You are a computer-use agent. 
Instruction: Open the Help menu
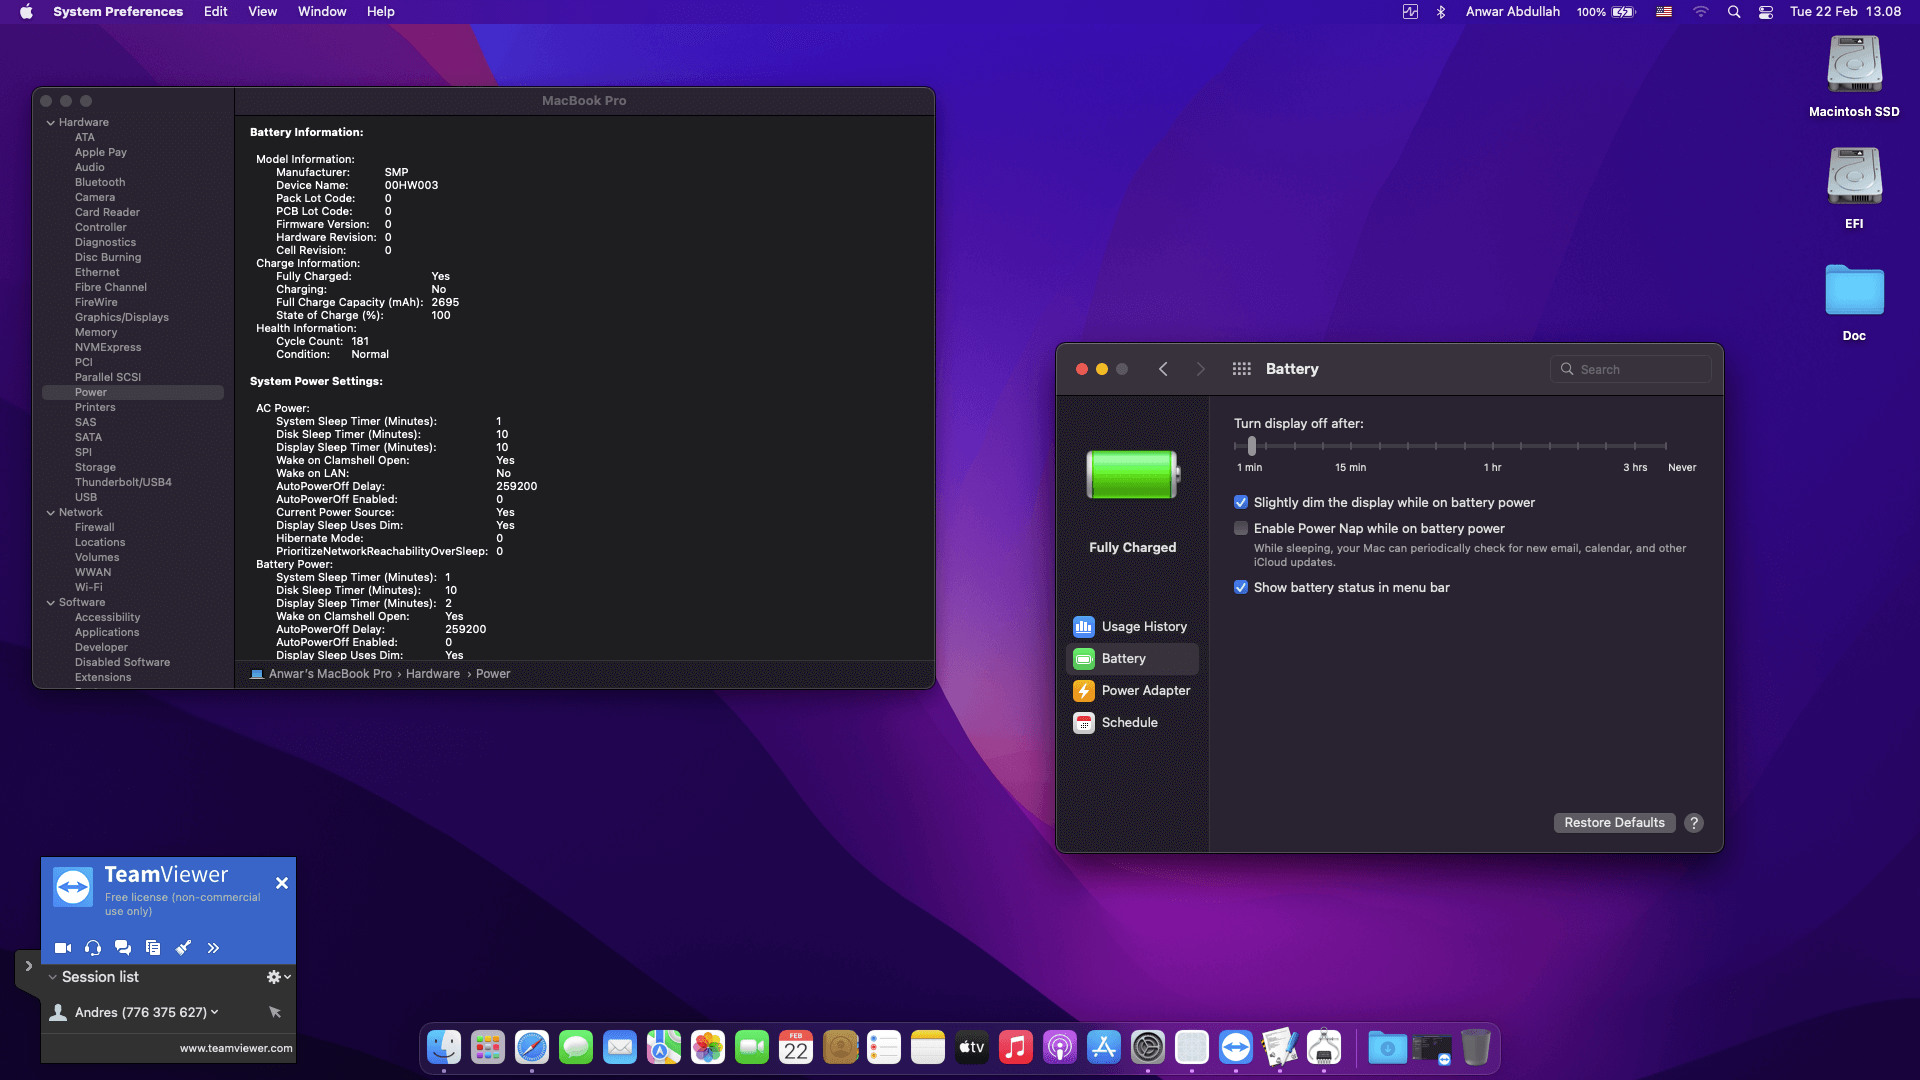[x=380, y=12]
